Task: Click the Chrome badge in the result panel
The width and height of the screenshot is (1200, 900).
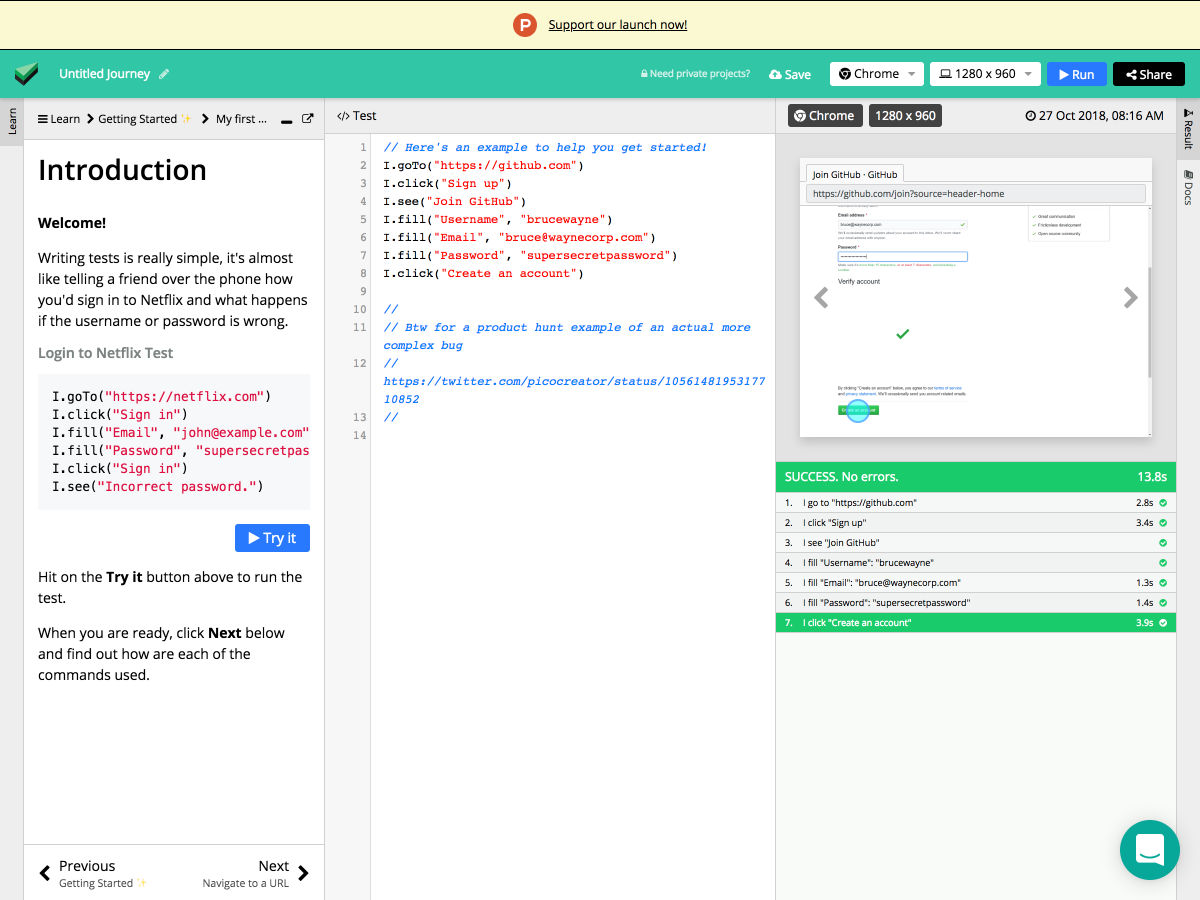Action: point(825,116)
